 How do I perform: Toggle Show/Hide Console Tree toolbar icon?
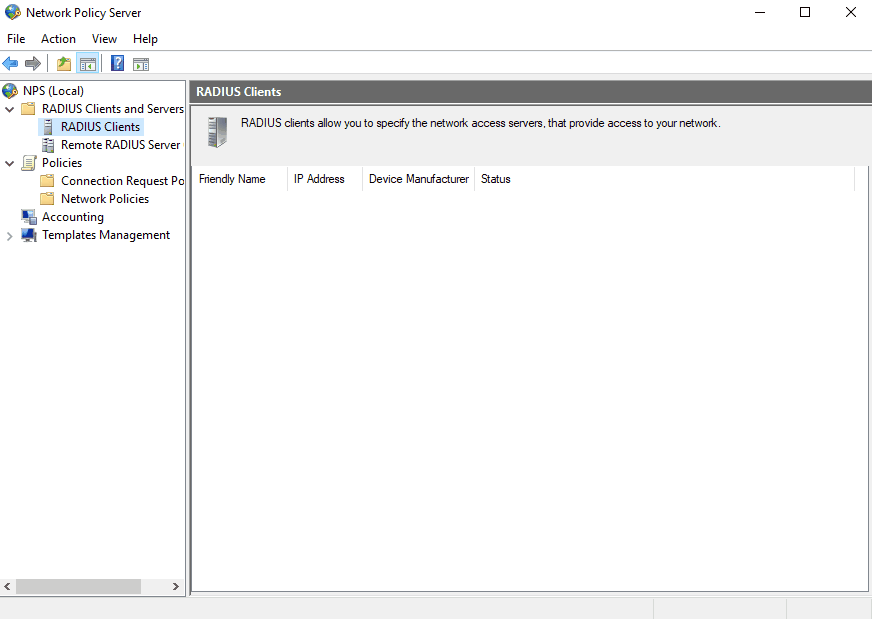(88, 64)
